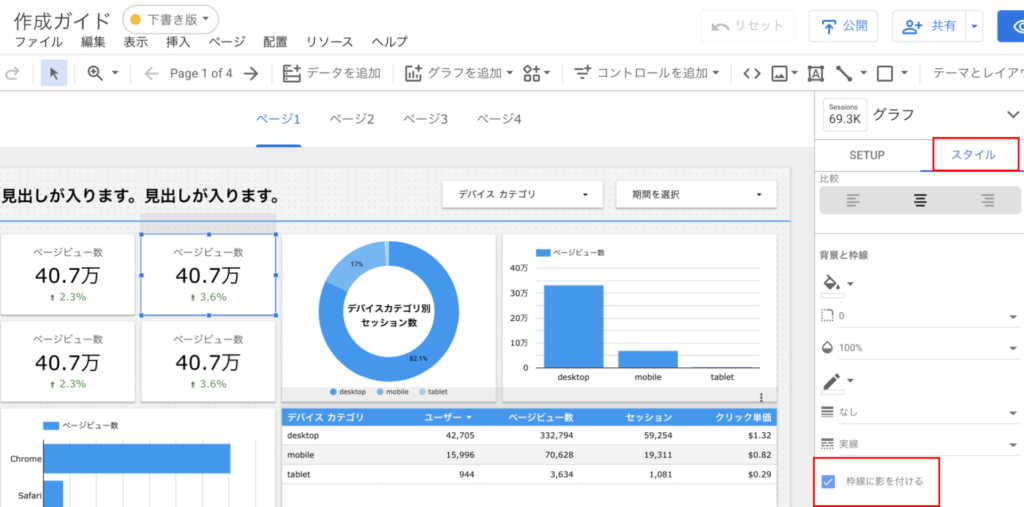Click the background fill bucket icon
1024x507 pixels.
click(x=831, y=282)
